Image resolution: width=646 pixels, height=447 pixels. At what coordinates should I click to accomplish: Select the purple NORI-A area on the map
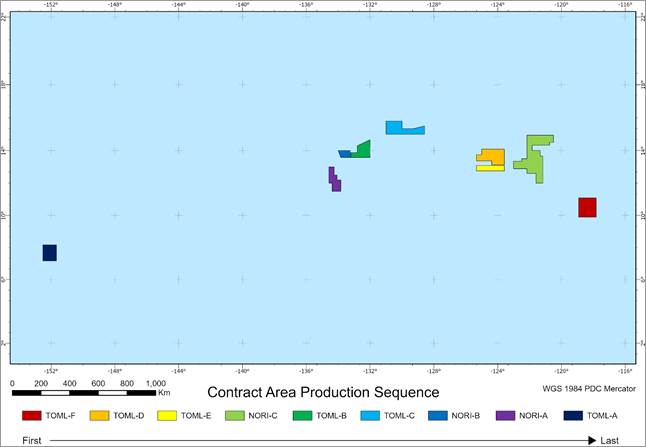335,180
